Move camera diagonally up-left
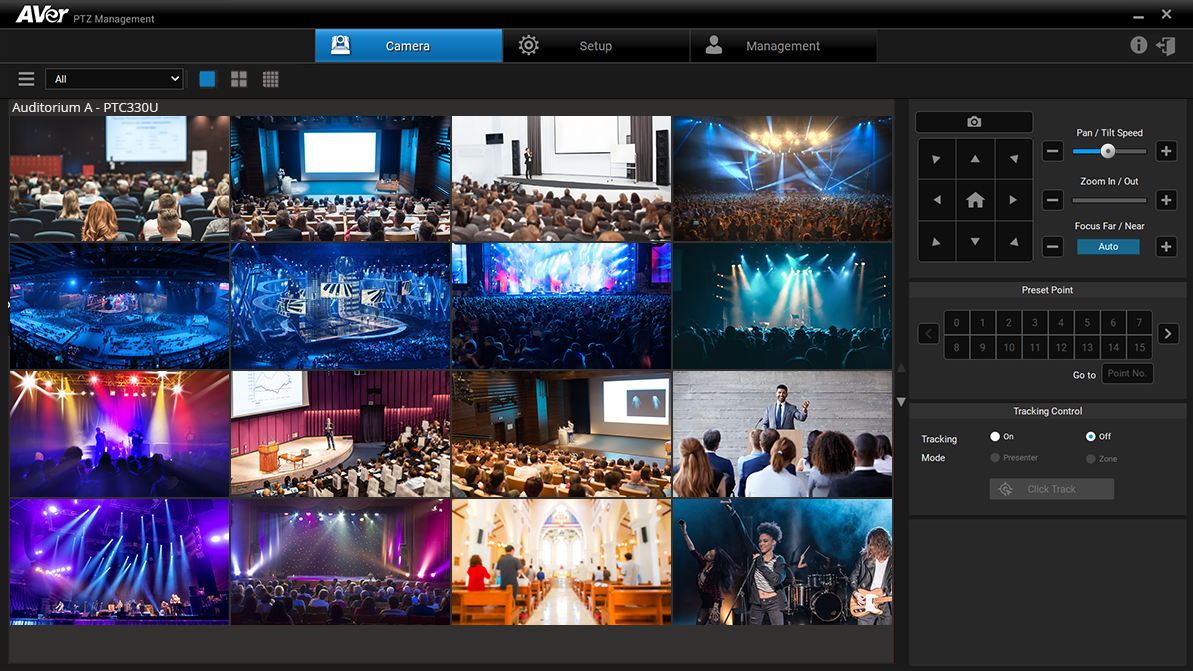 937,159
